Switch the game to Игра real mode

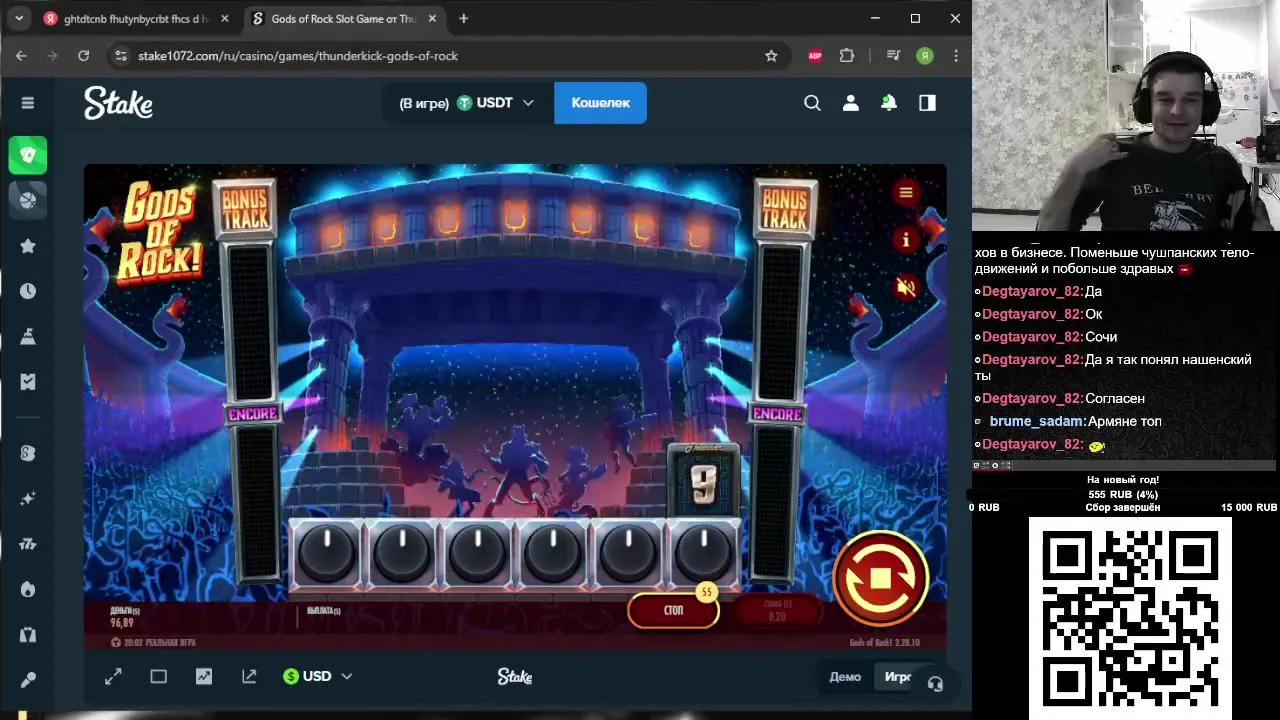tap(898, 677)
